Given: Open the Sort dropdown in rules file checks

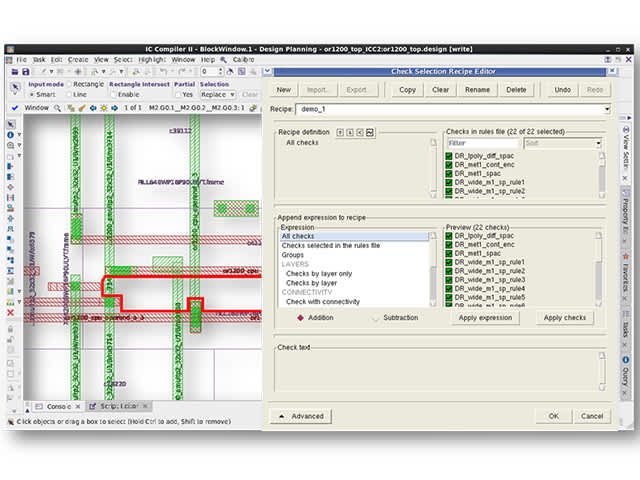Looking at the screenshot, I should 598,143.
